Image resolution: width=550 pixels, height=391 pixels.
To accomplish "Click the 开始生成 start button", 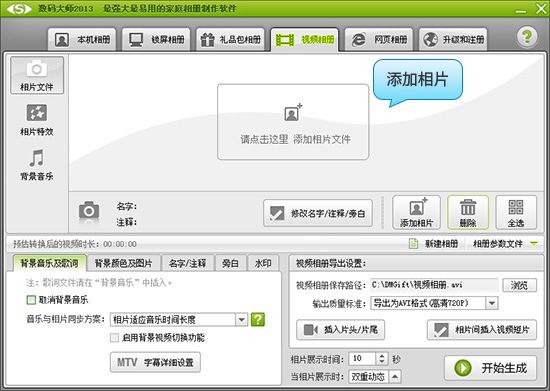I will click(x=490, y=368).
